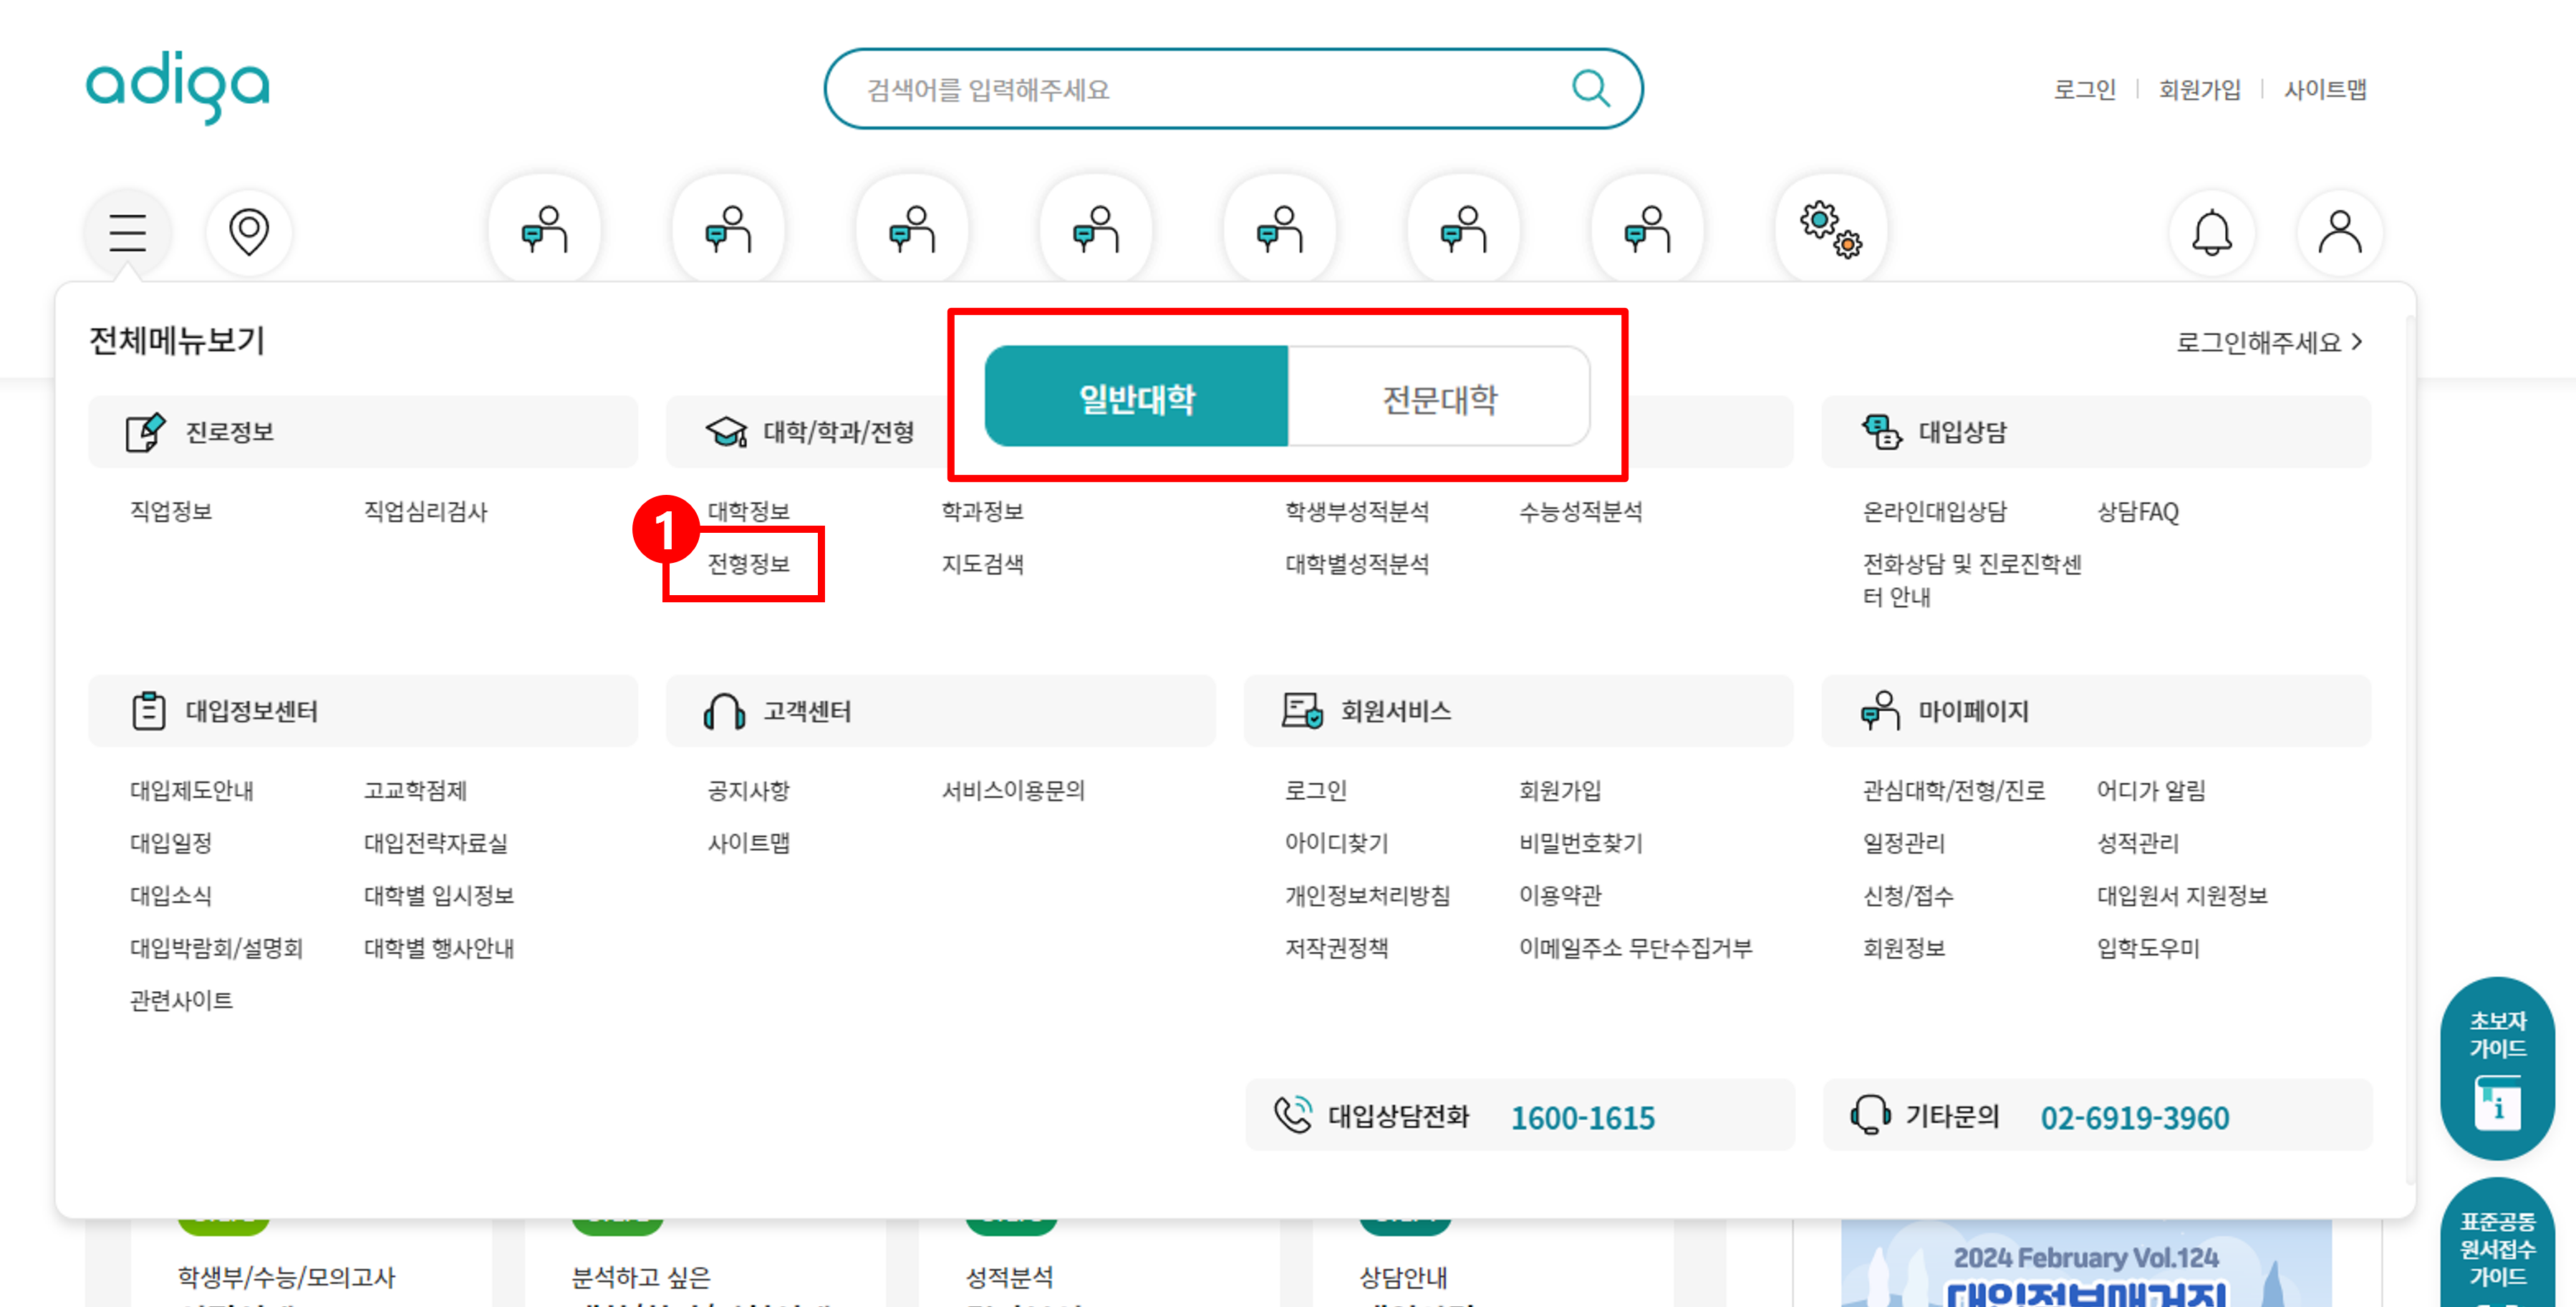This screenshot has height=1307, width=2576.
Task: Click the location pin icon
Action: [249, 232]
